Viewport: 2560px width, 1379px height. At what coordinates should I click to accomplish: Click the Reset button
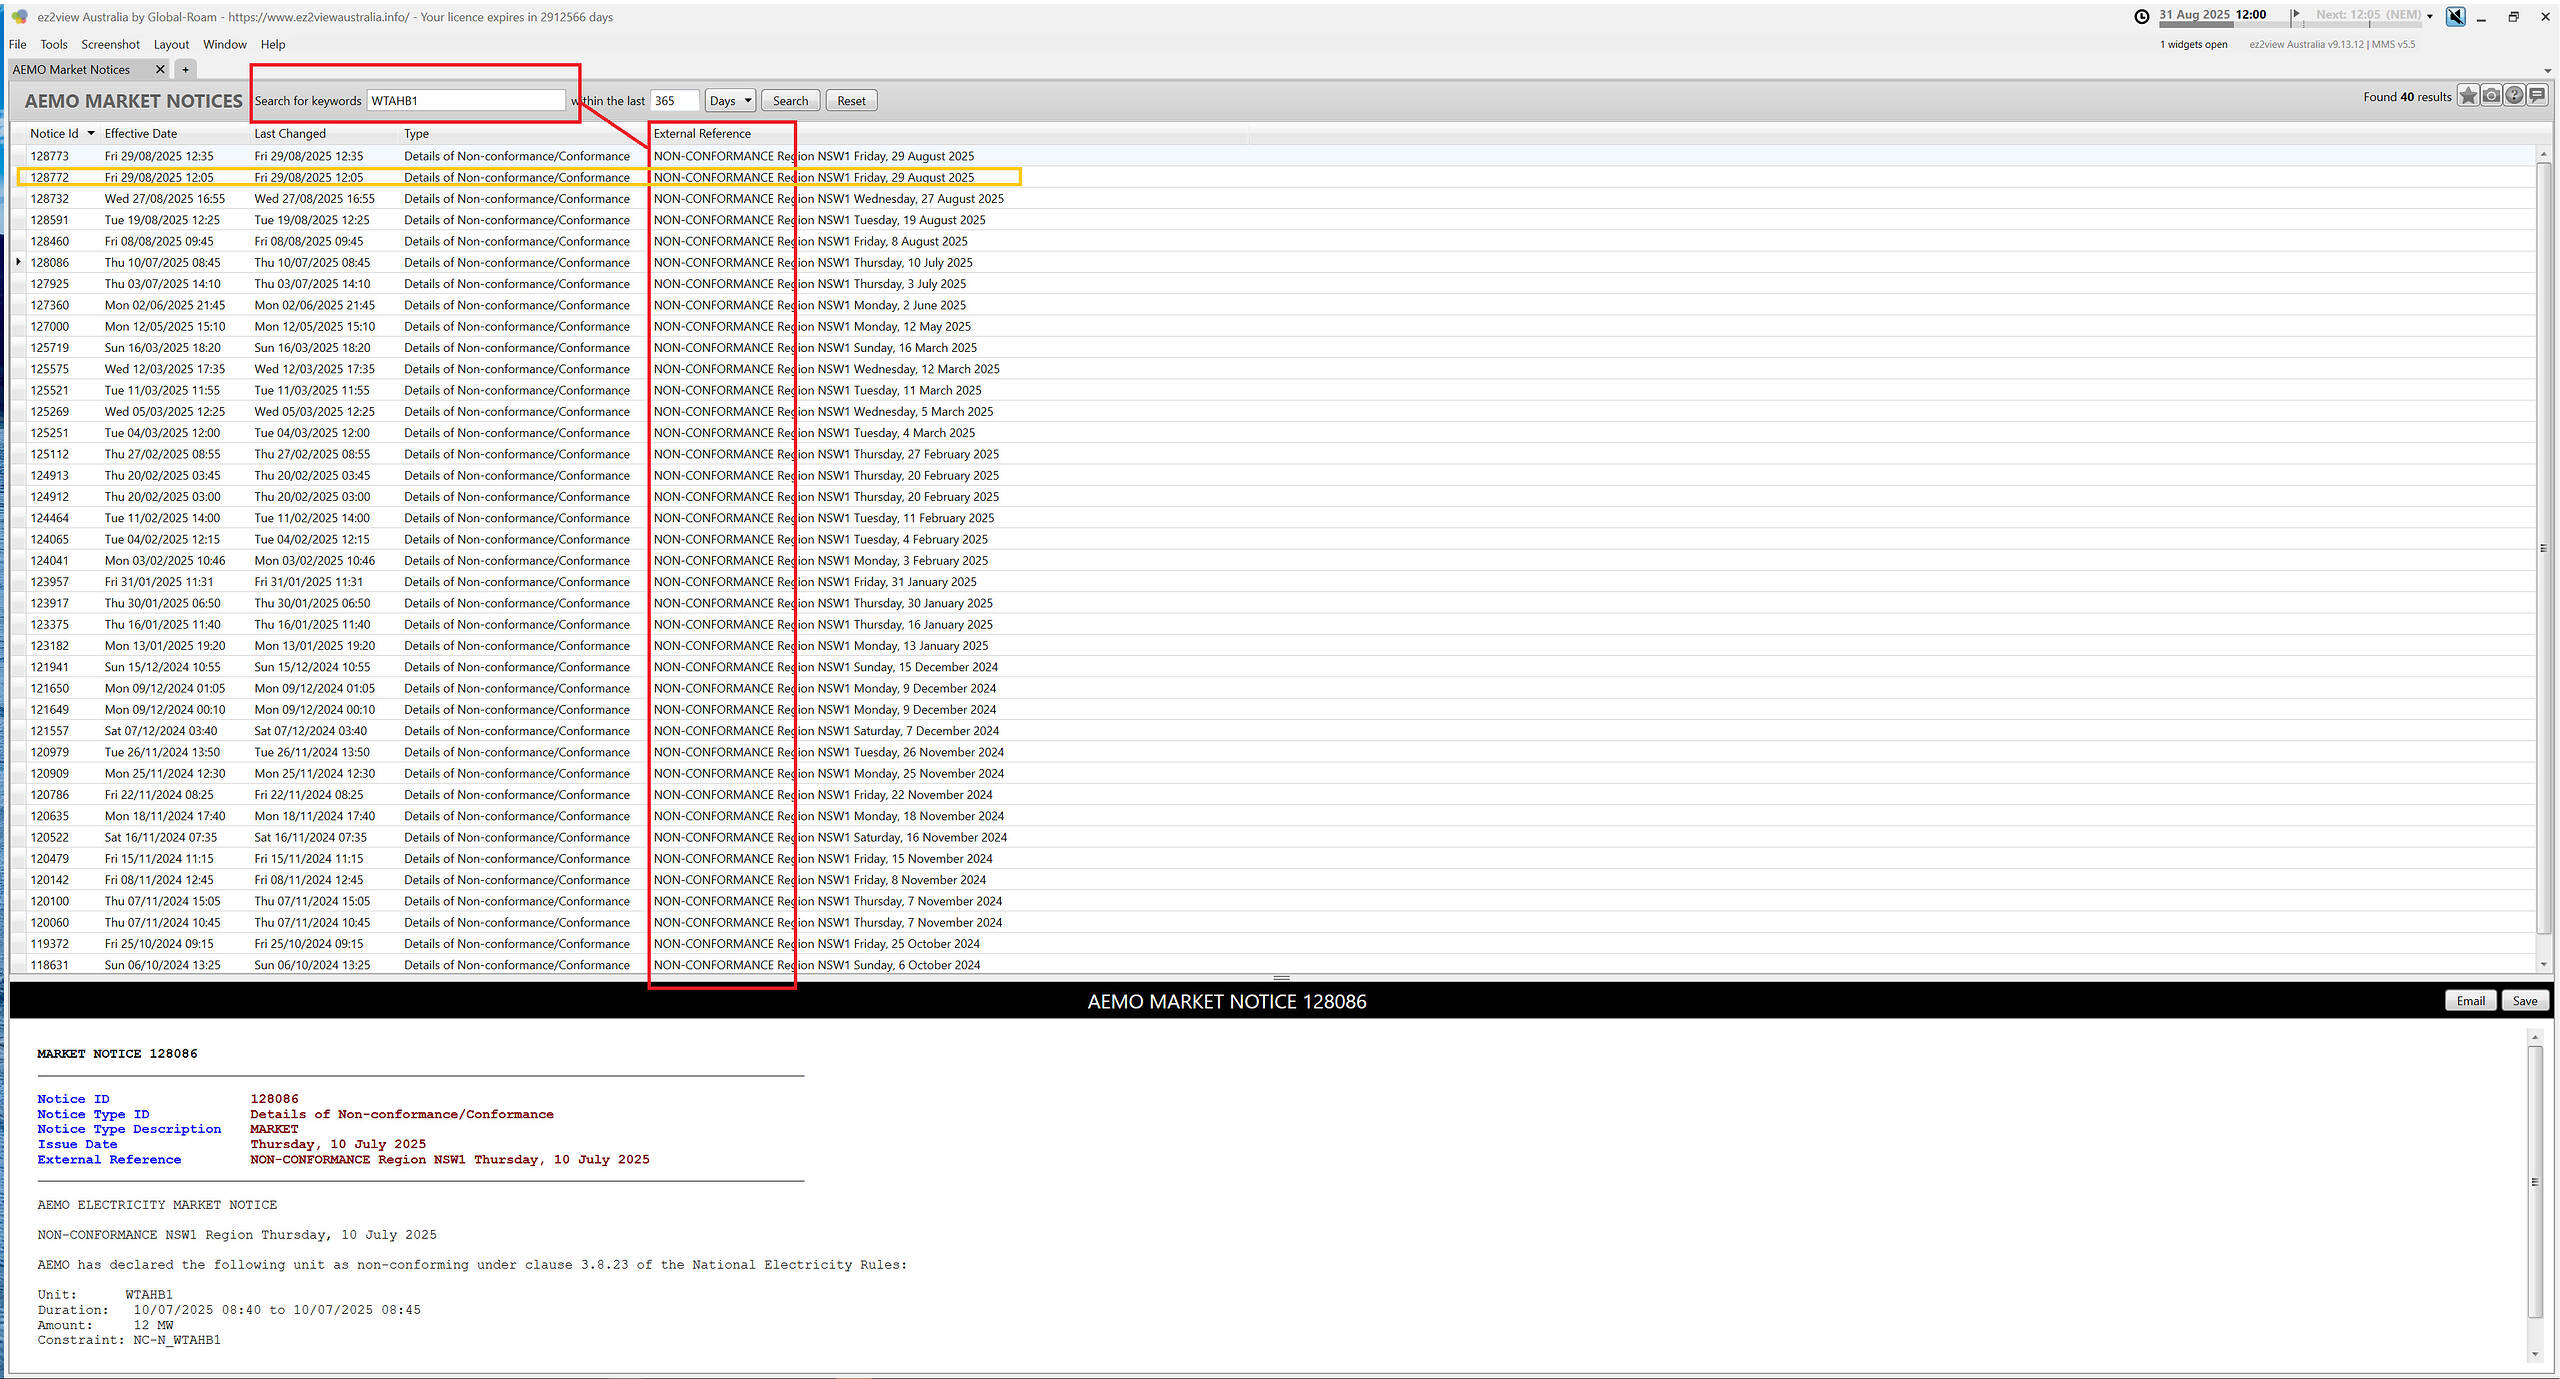pos(851,101)
